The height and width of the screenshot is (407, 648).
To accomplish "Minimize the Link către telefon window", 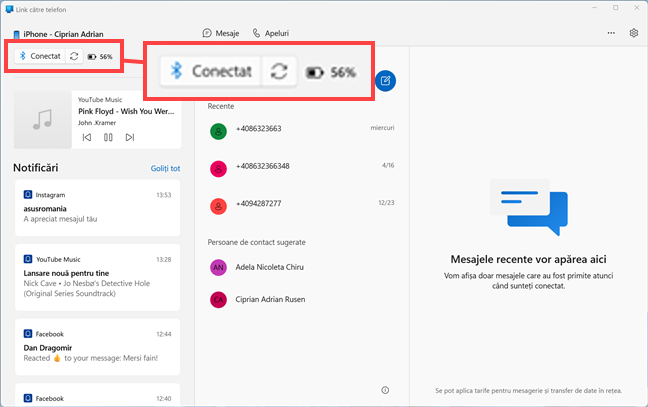I will [x=594, y=8].
